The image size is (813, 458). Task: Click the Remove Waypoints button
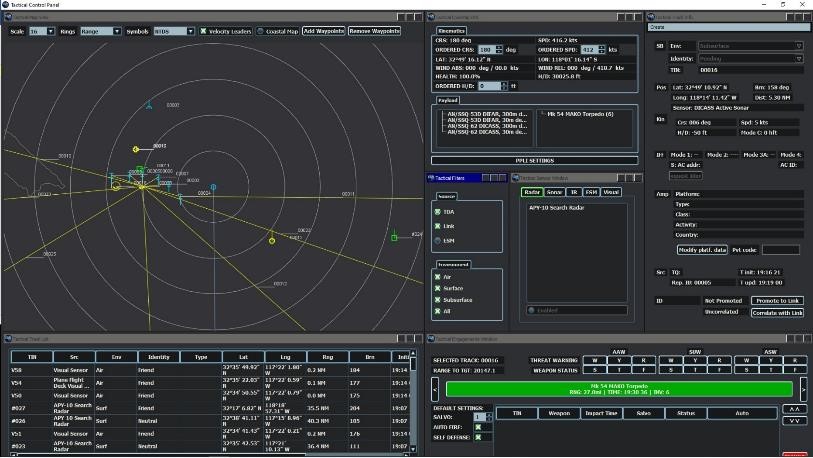374,31
